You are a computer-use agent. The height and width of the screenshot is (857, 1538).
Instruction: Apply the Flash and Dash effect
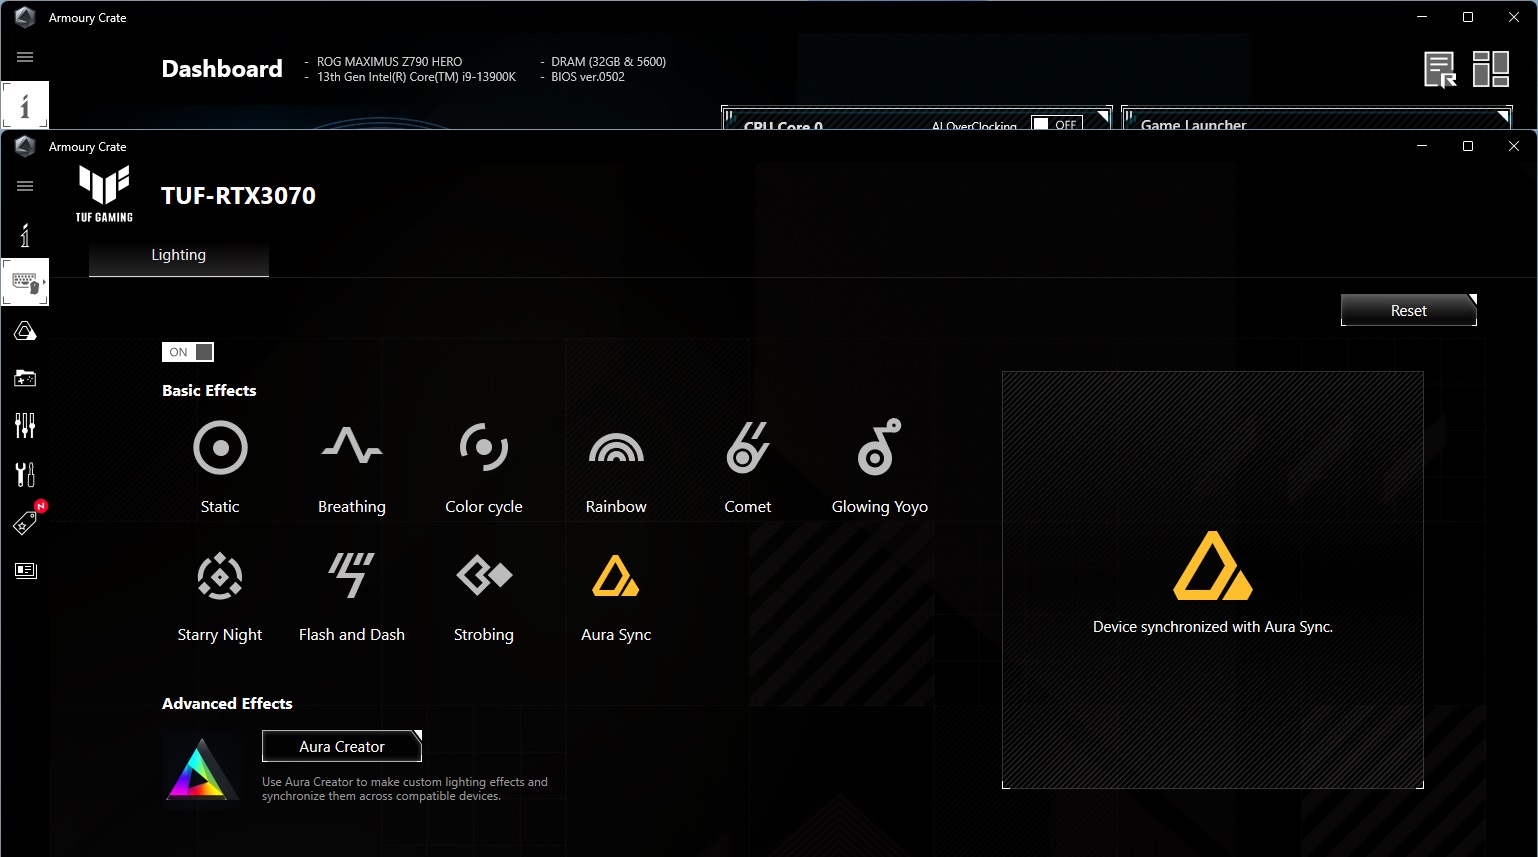(352, 575)
